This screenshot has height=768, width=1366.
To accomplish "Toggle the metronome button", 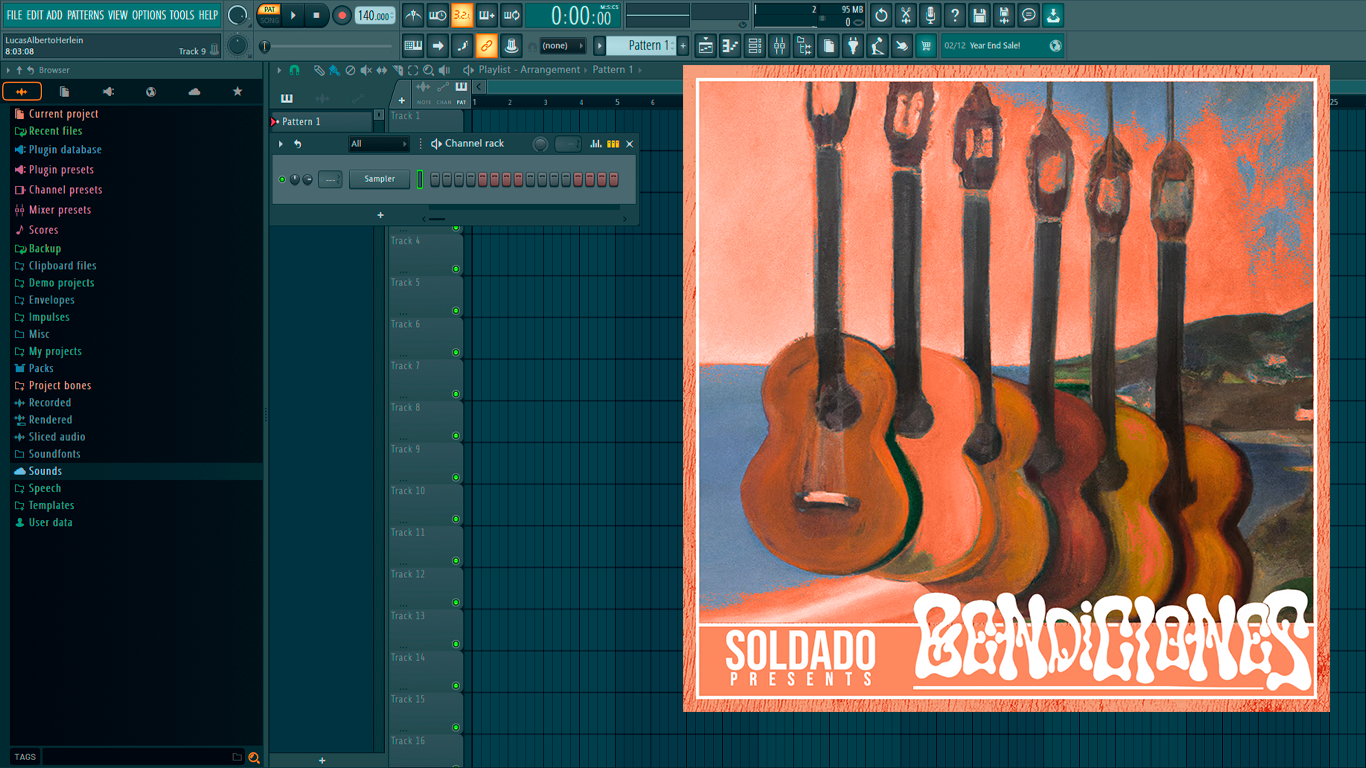I will (413, 15).
